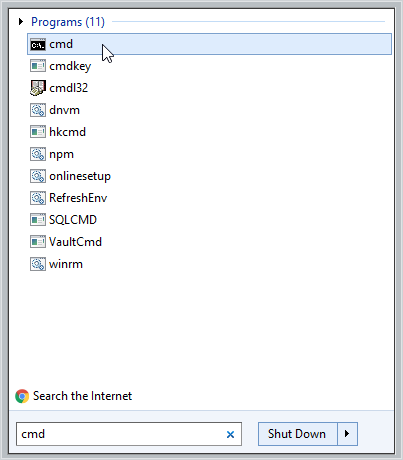Open the npm result text
The width and height of the screenshot is (403, 460).
[61, 155]
